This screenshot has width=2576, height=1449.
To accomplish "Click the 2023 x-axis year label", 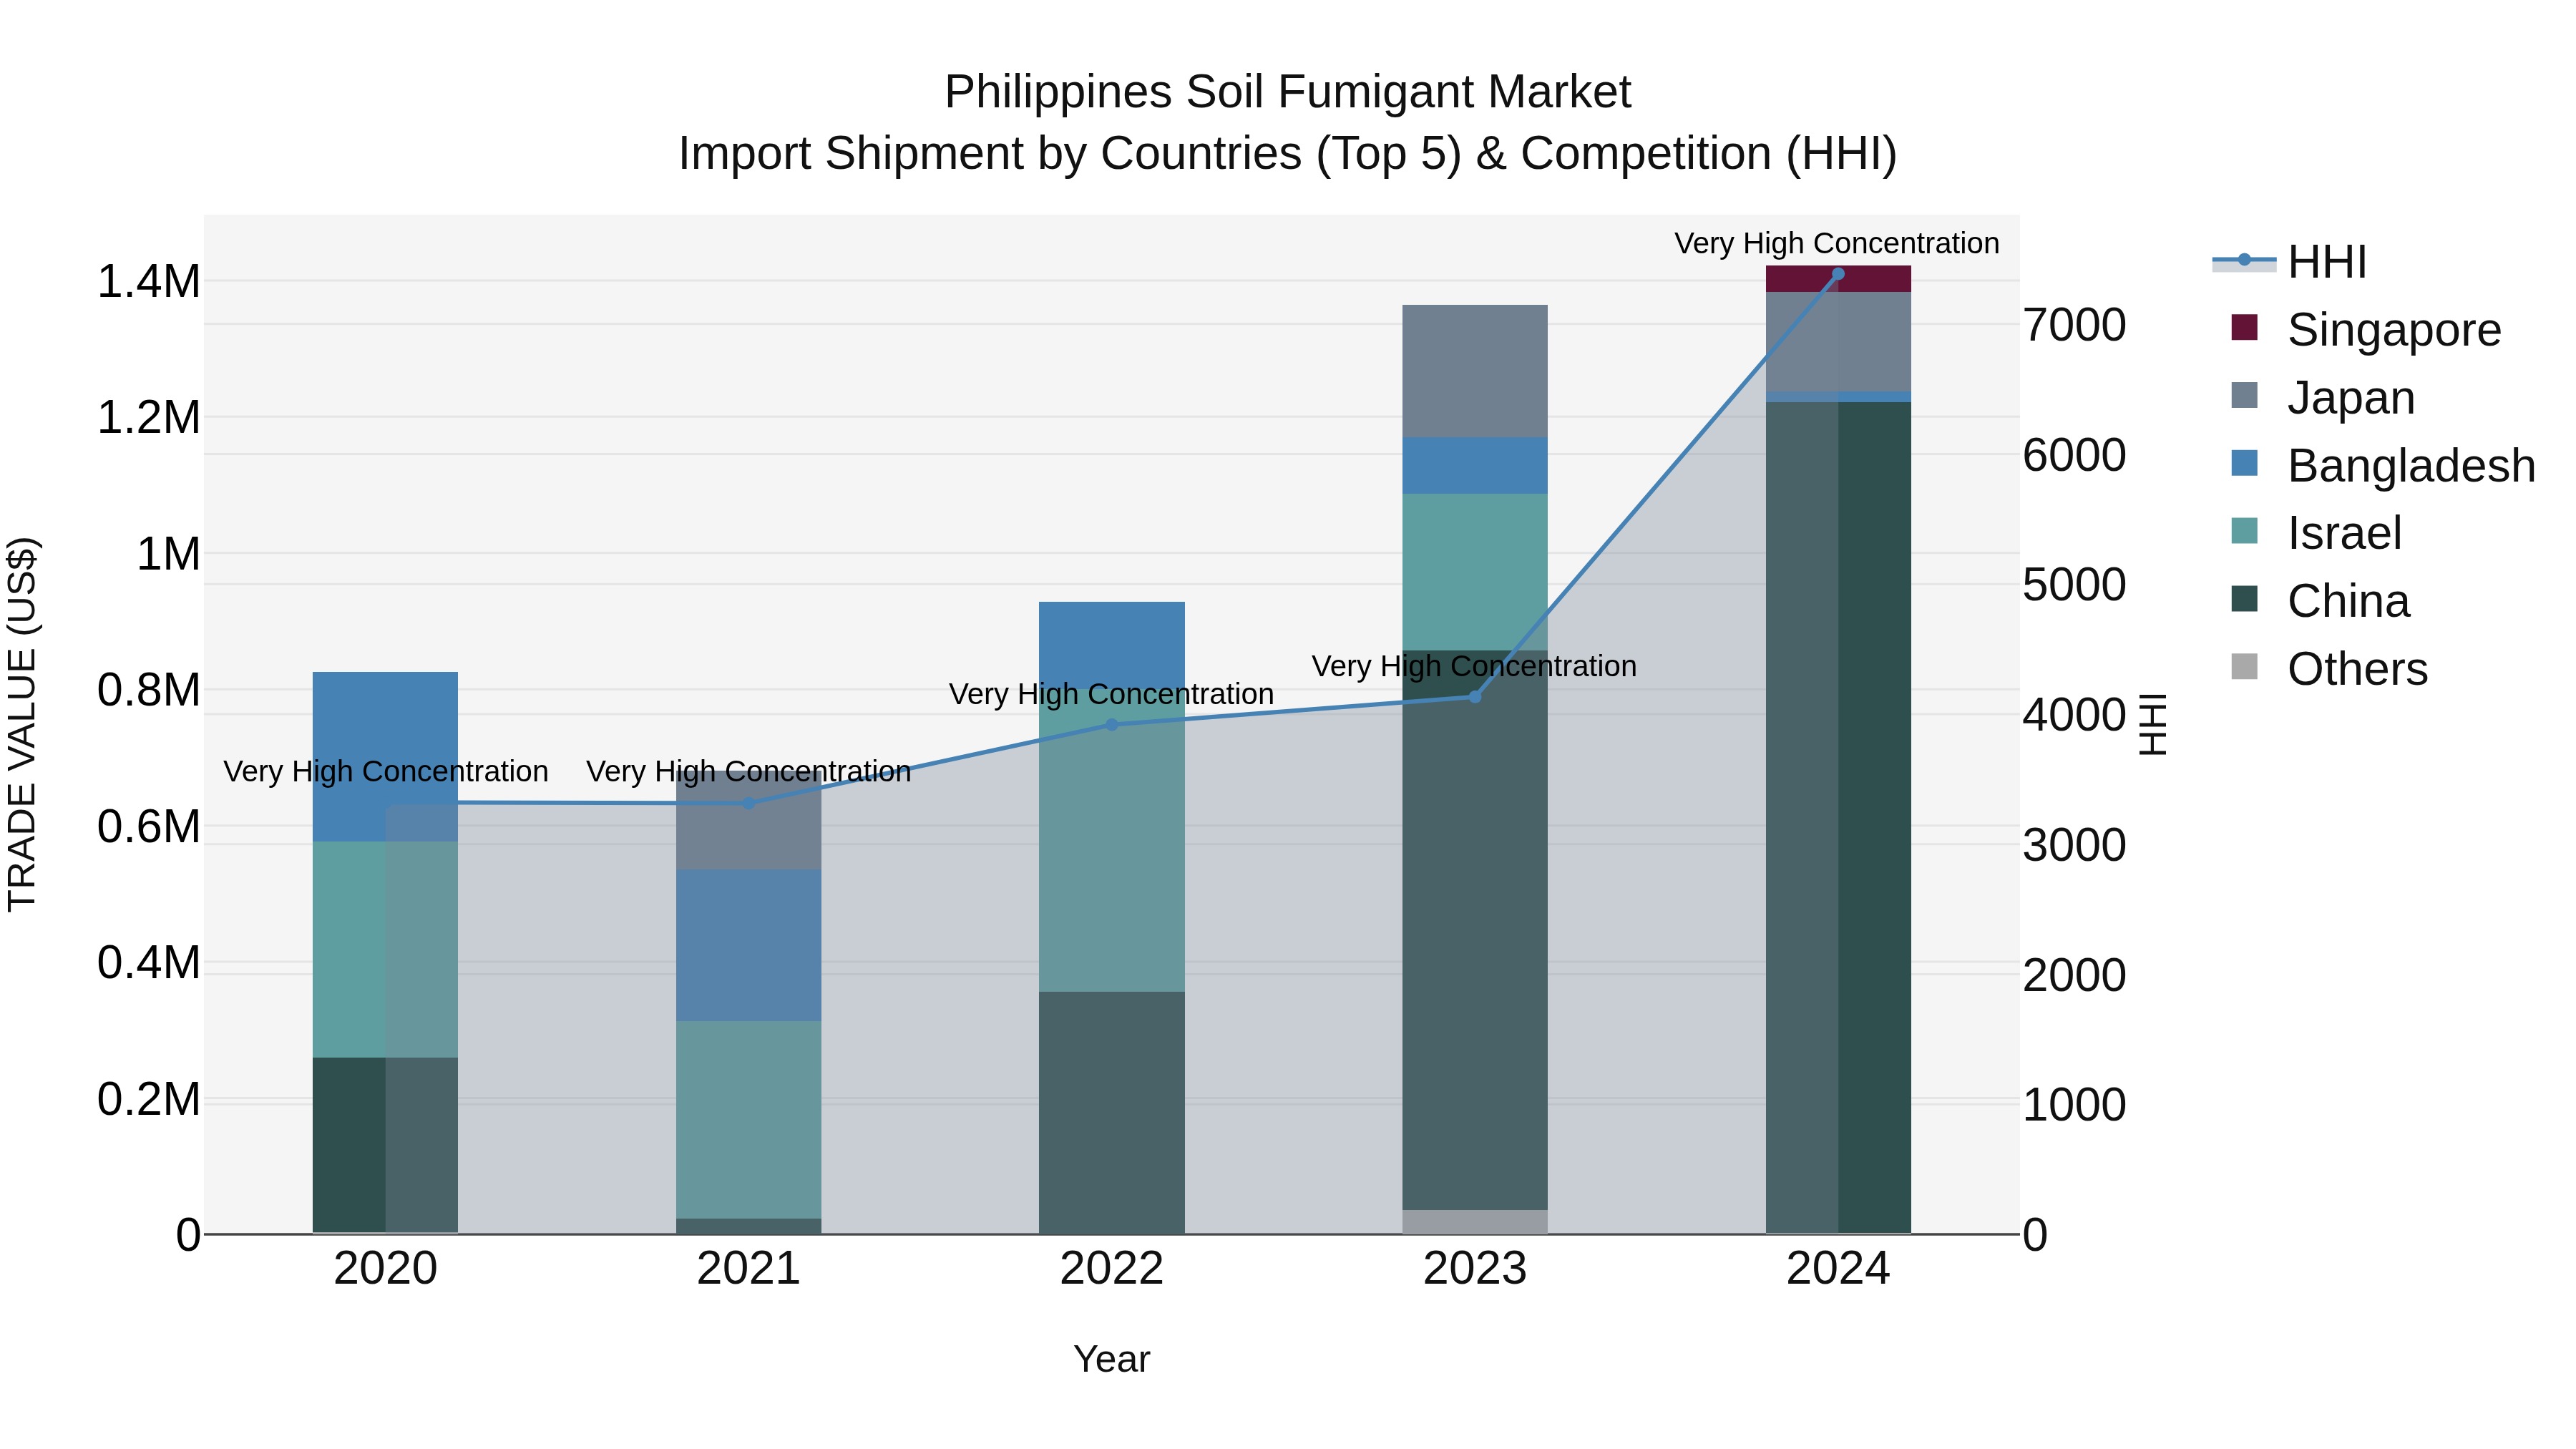I will coord(1475,1269).
